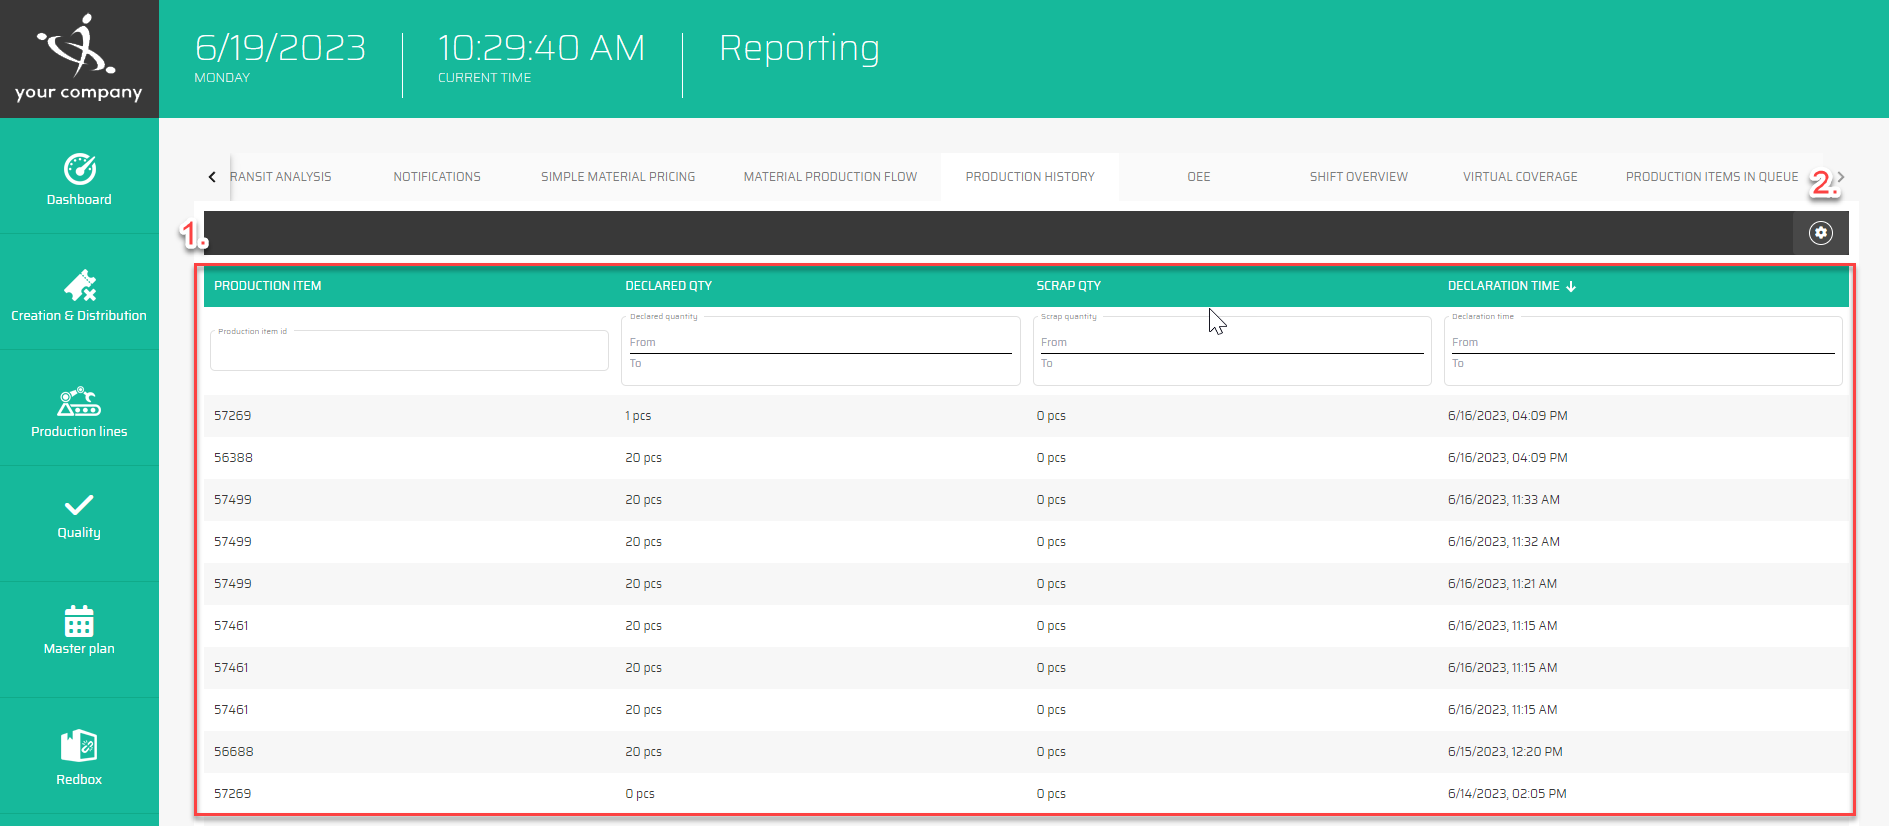Switch to the Shift Overview tab
Image resolution: width=1889 pixels, height=826 pixels.
point(1358,177)
